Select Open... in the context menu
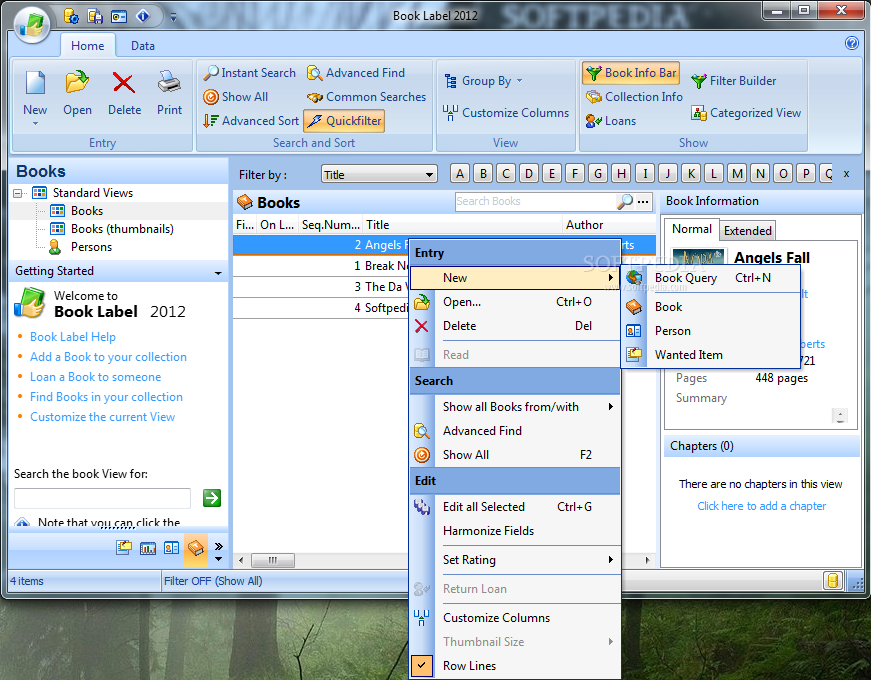 pos(514,302)
